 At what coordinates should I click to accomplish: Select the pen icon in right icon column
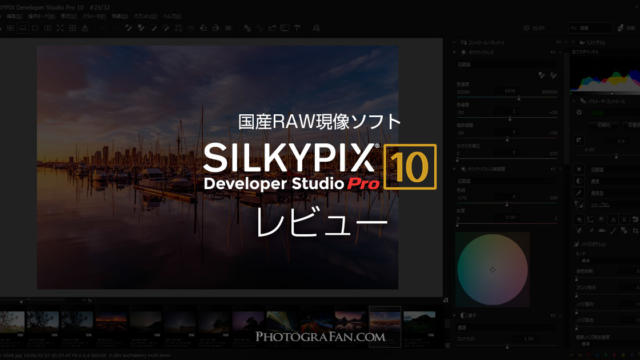pos(580,193)
